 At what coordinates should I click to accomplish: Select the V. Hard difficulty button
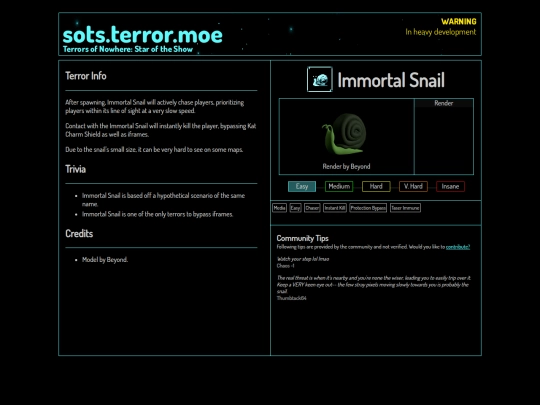[413, 186]
